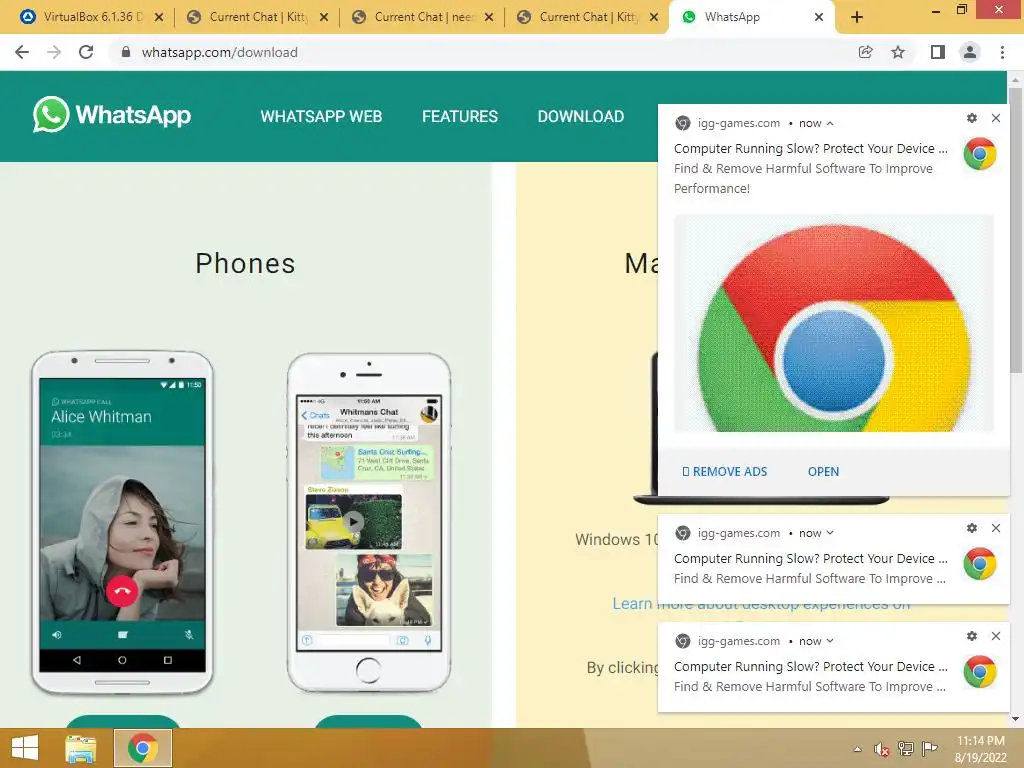Screen dimensions: 1024x768
Task: Dismiss the expanded igg-games notification
Action: tap(996, 118)
